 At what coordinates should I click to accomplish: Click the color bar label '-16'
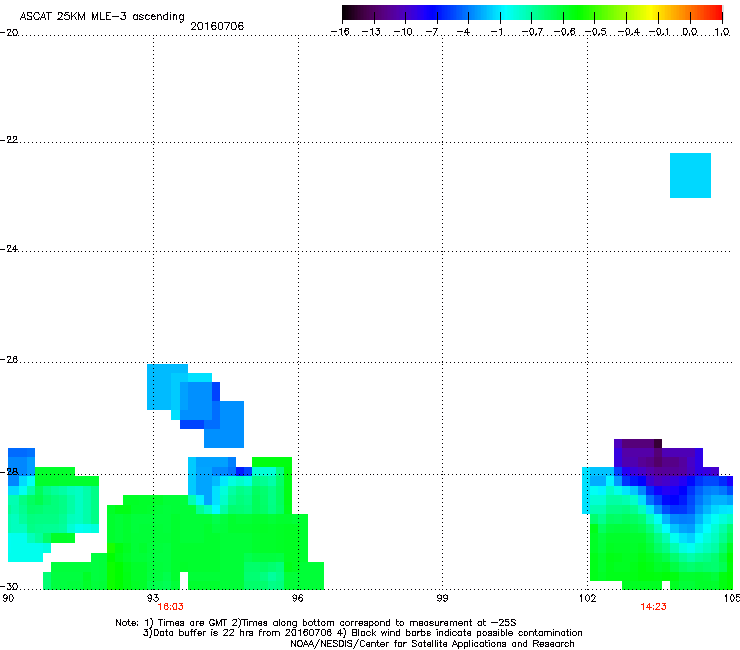pos(340,32)
